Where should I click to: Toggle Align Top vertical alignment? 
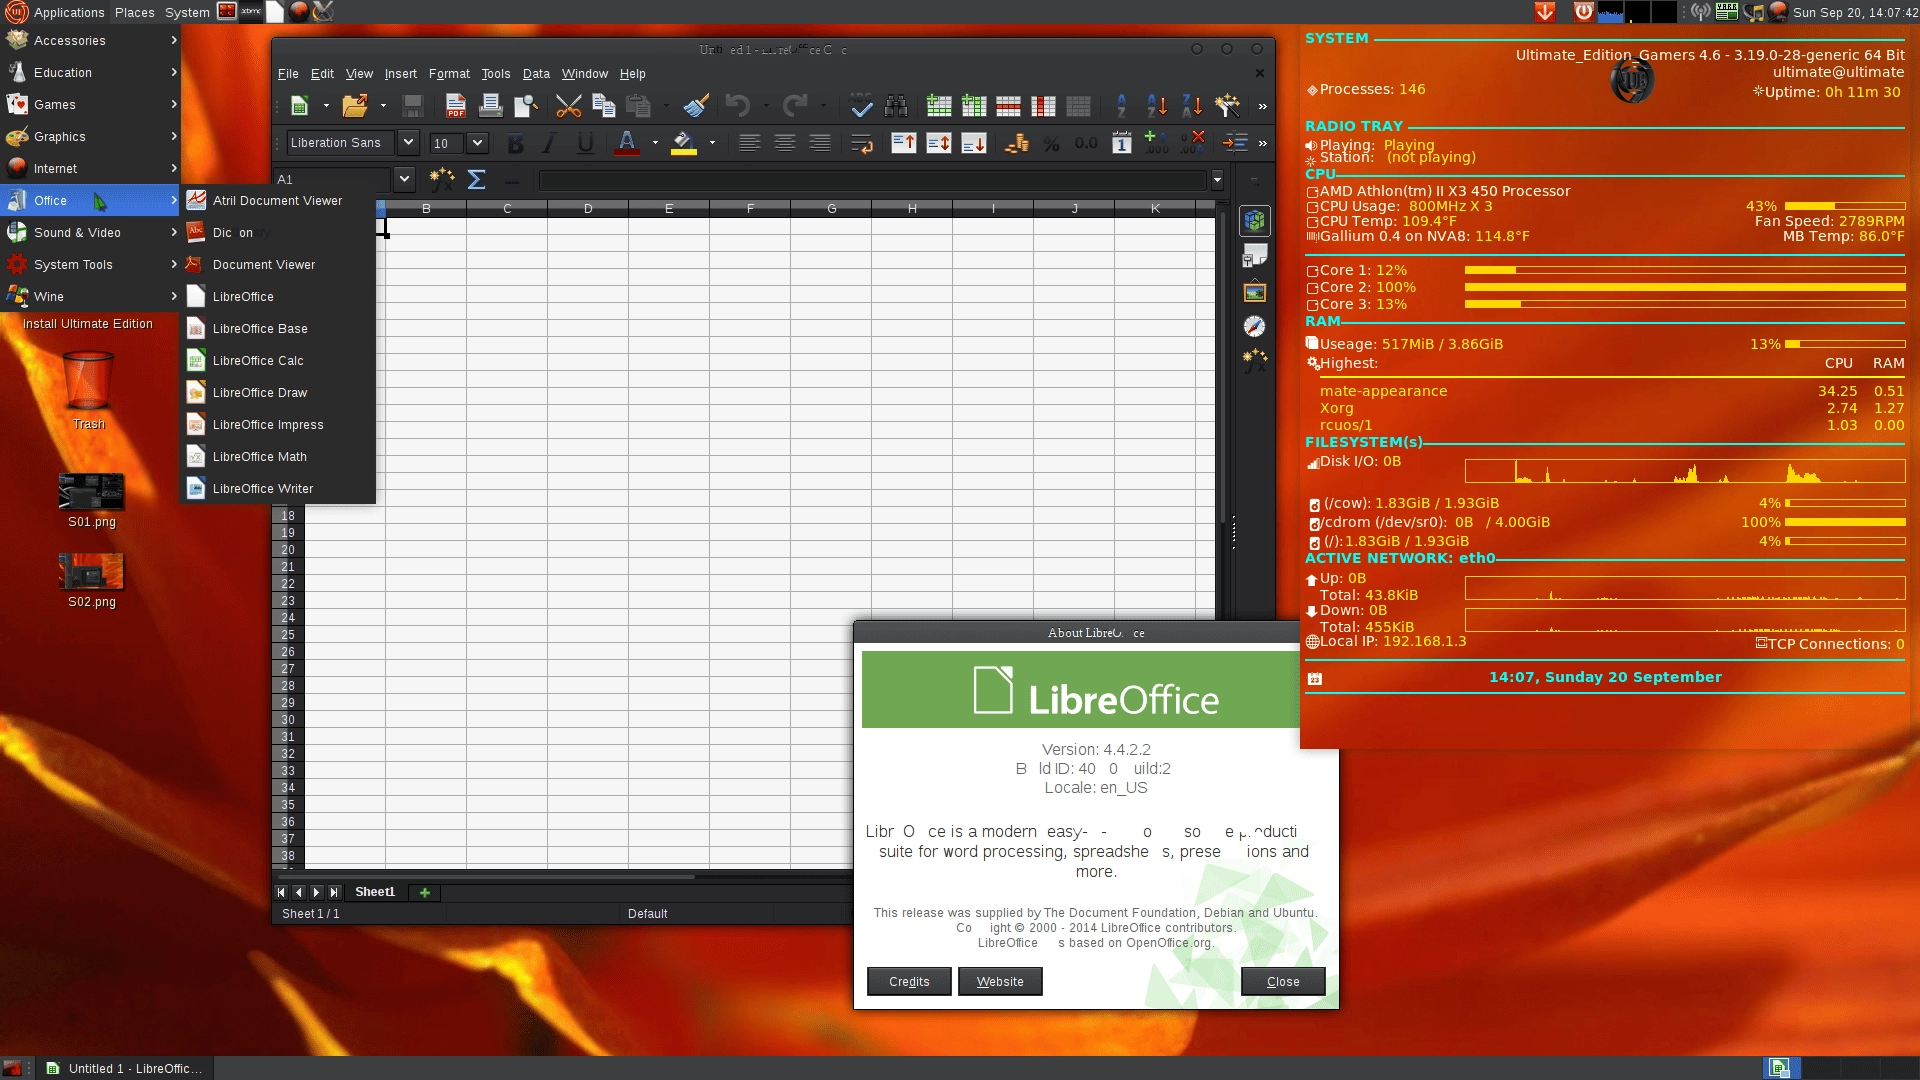[x=903, y=143]
